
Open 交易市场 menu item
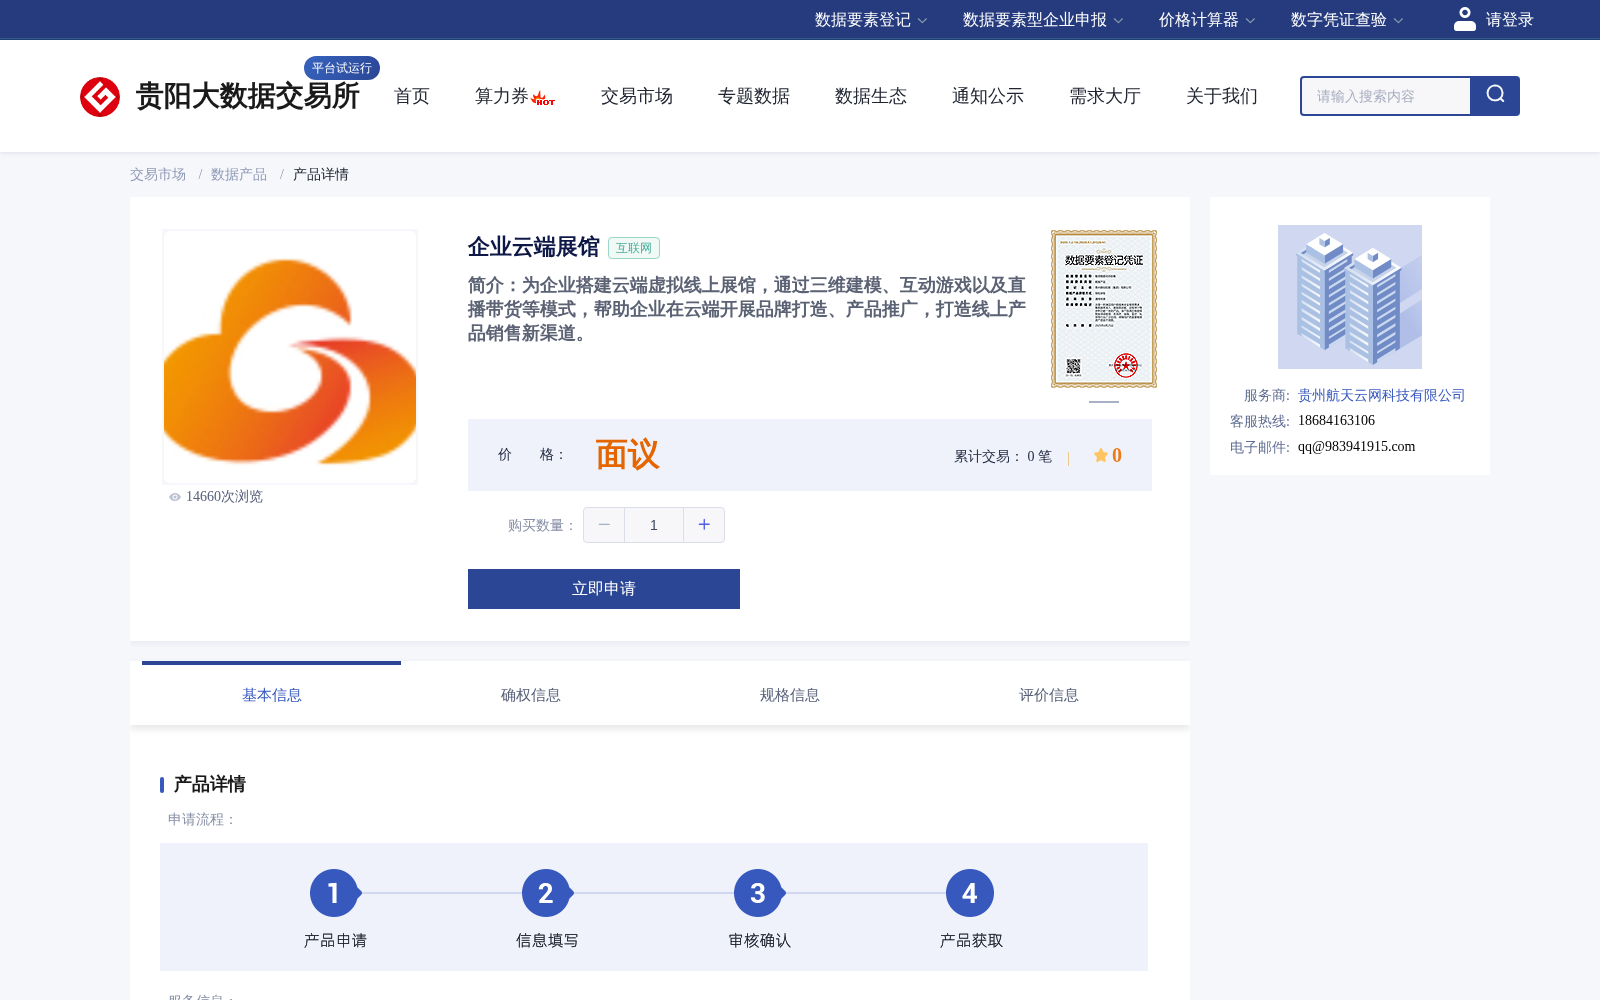[x=637, y=96]
